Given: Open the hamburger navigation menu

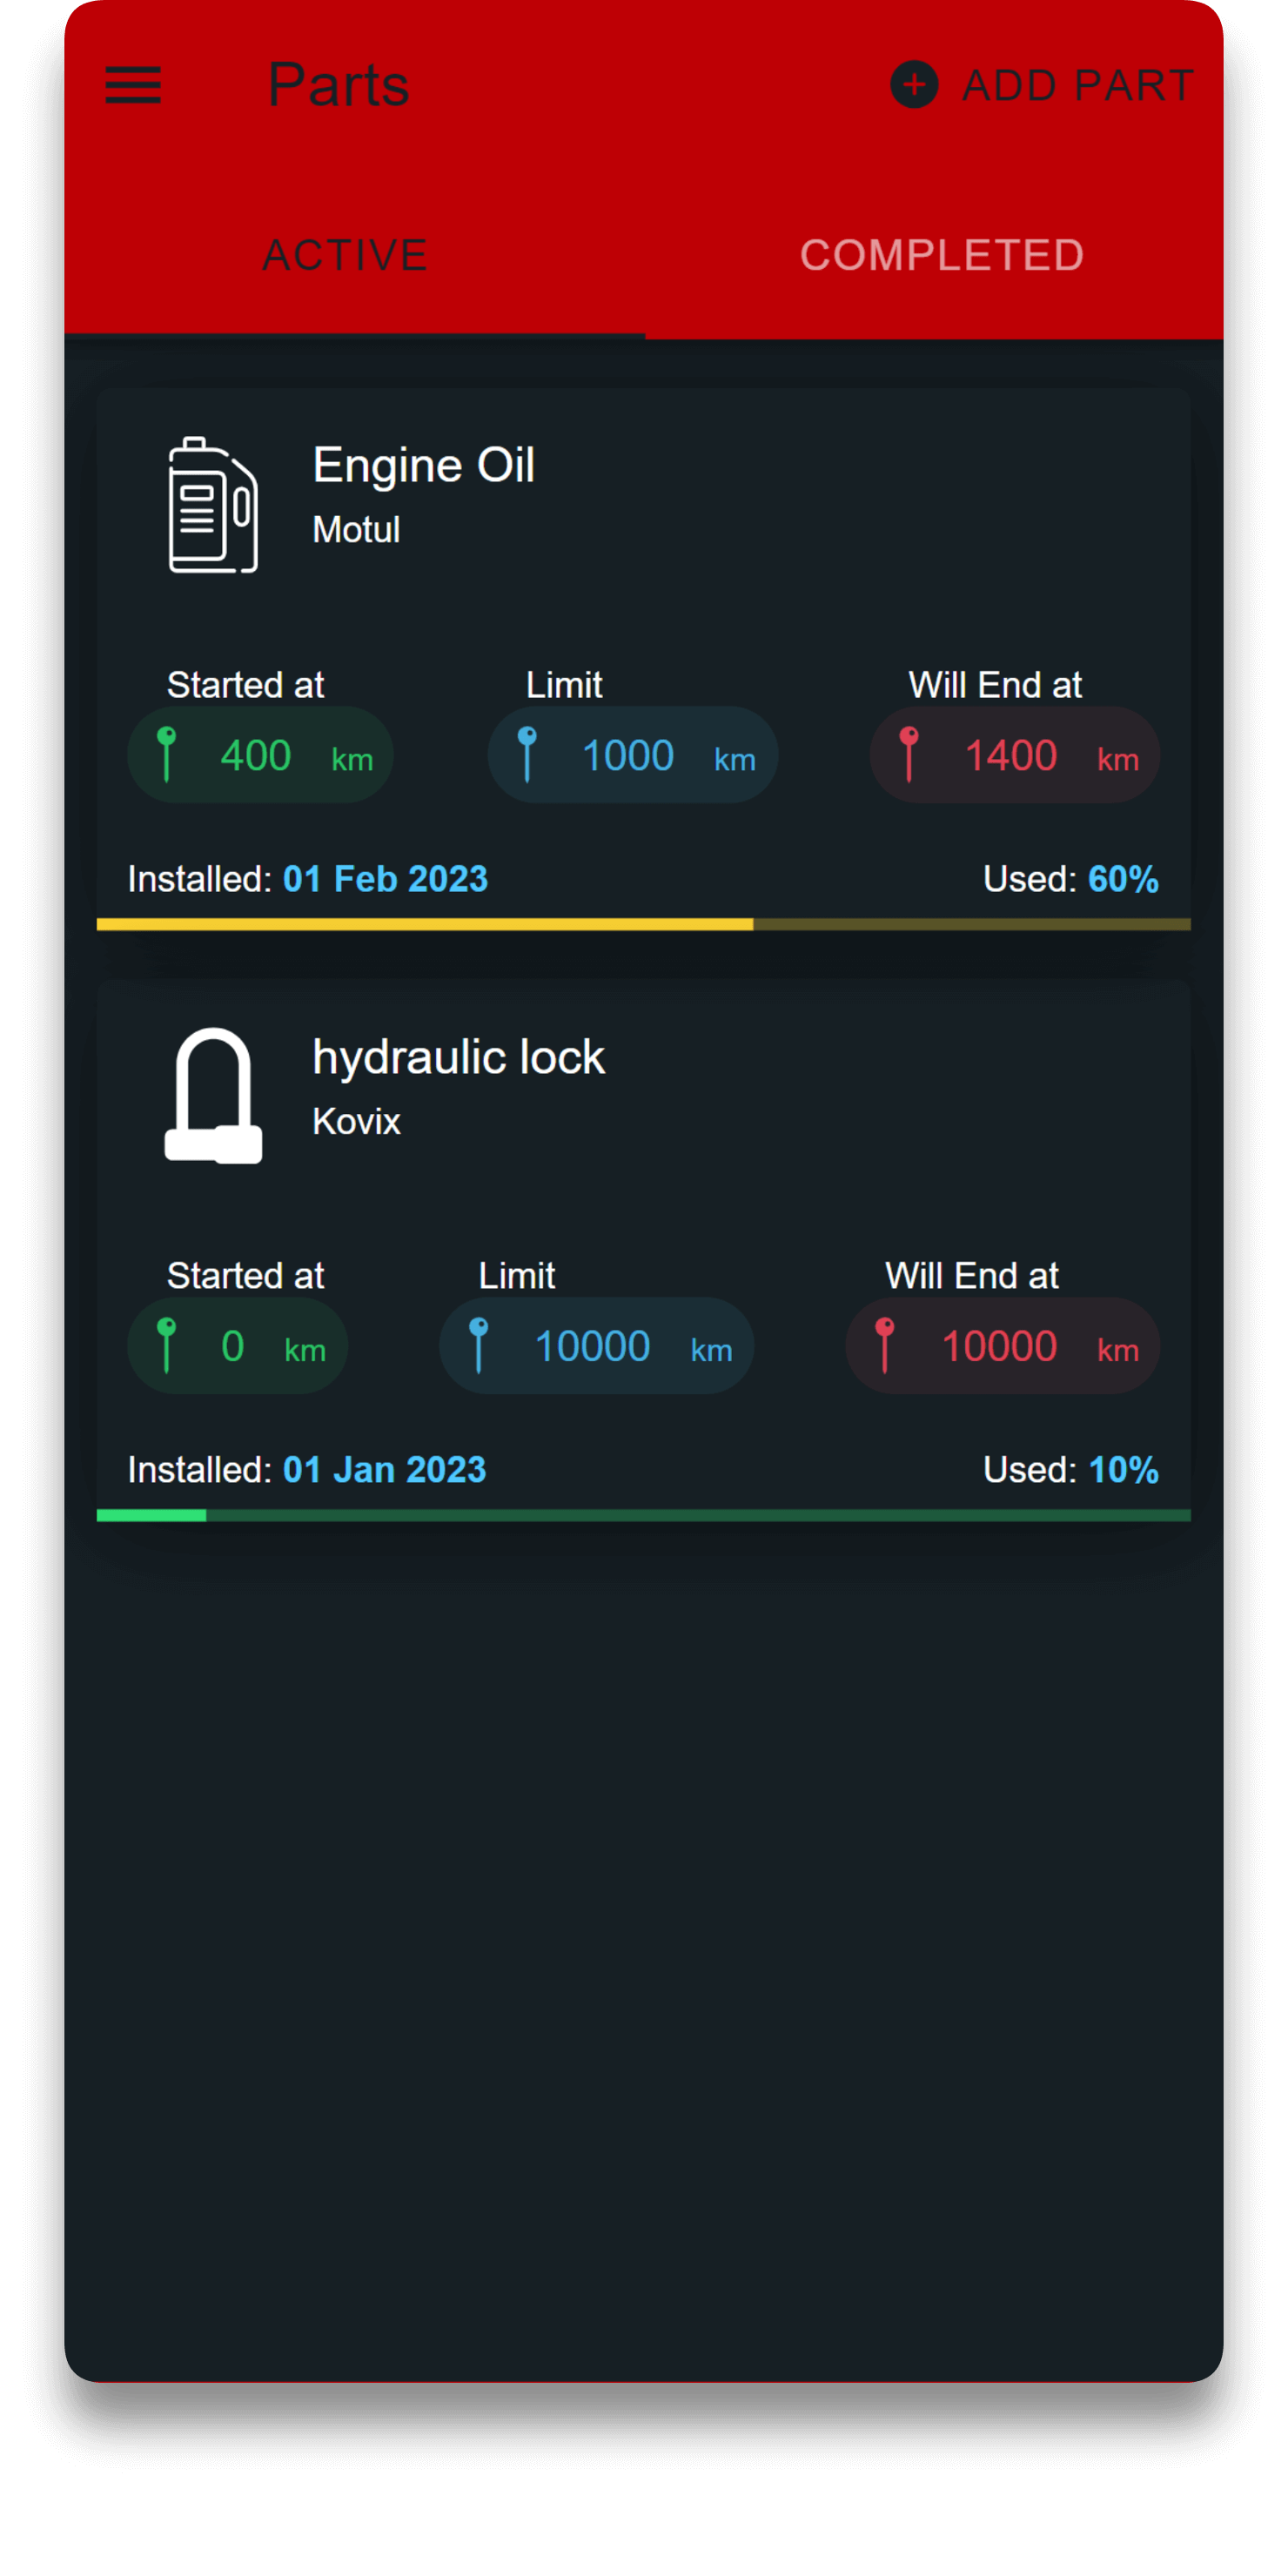Looking at the screenshot, I should 133,85.
